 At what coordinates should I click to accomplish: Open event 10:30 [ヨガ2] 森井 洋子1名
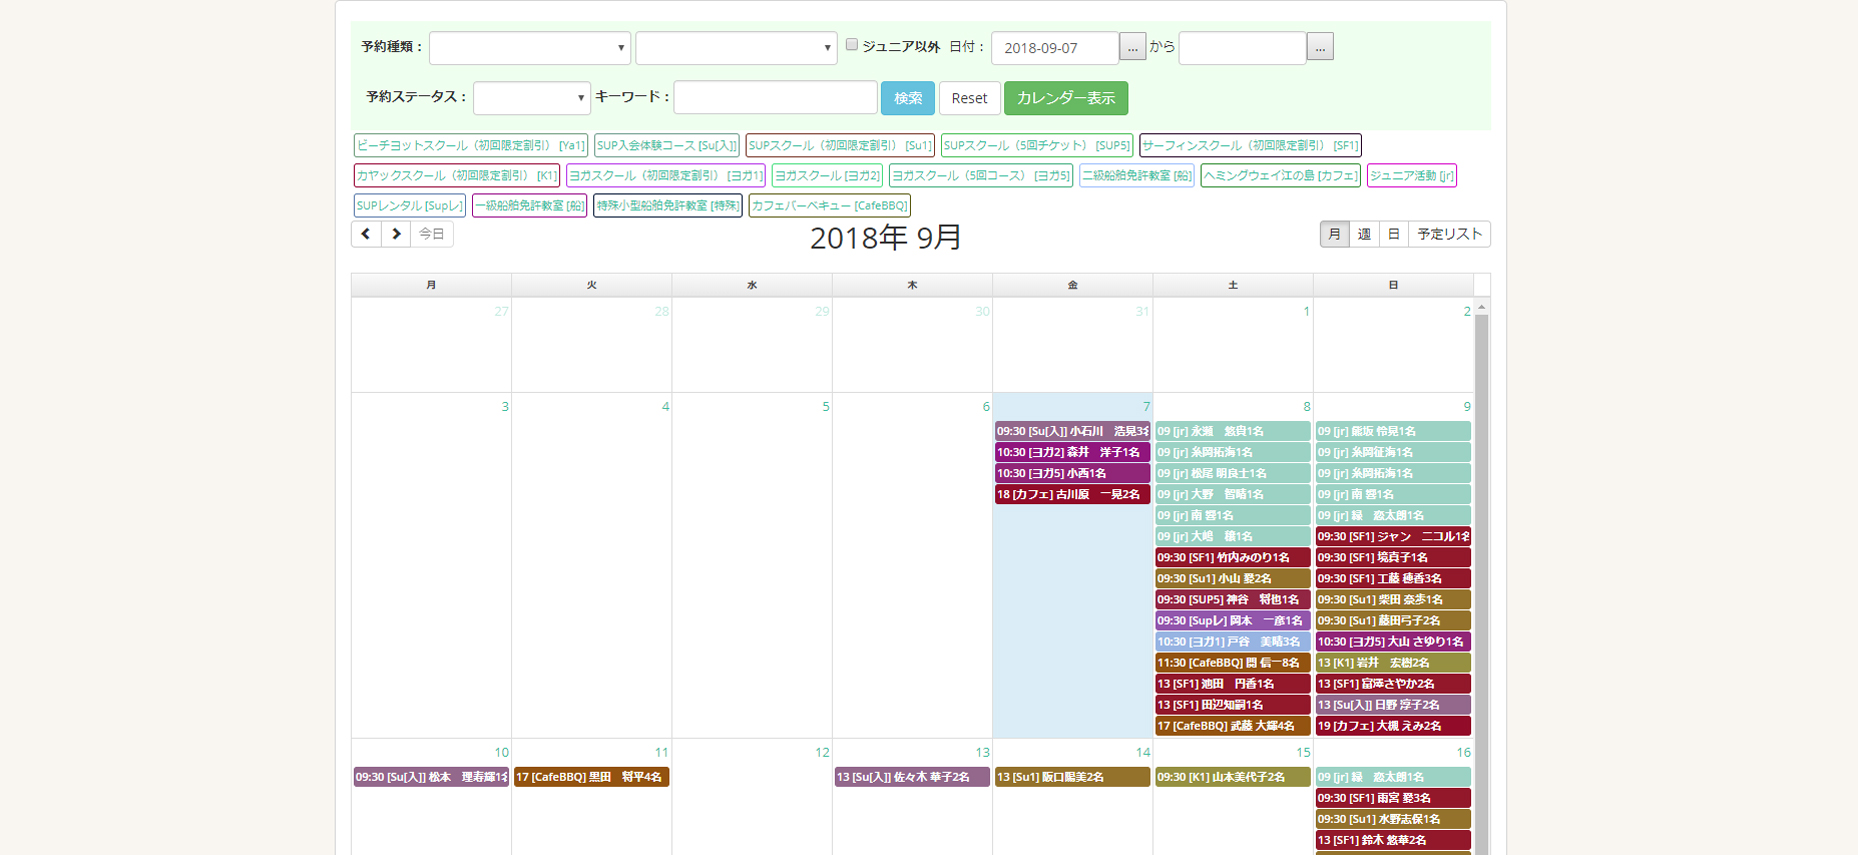pyautogui.click(x=1072, y=452)
